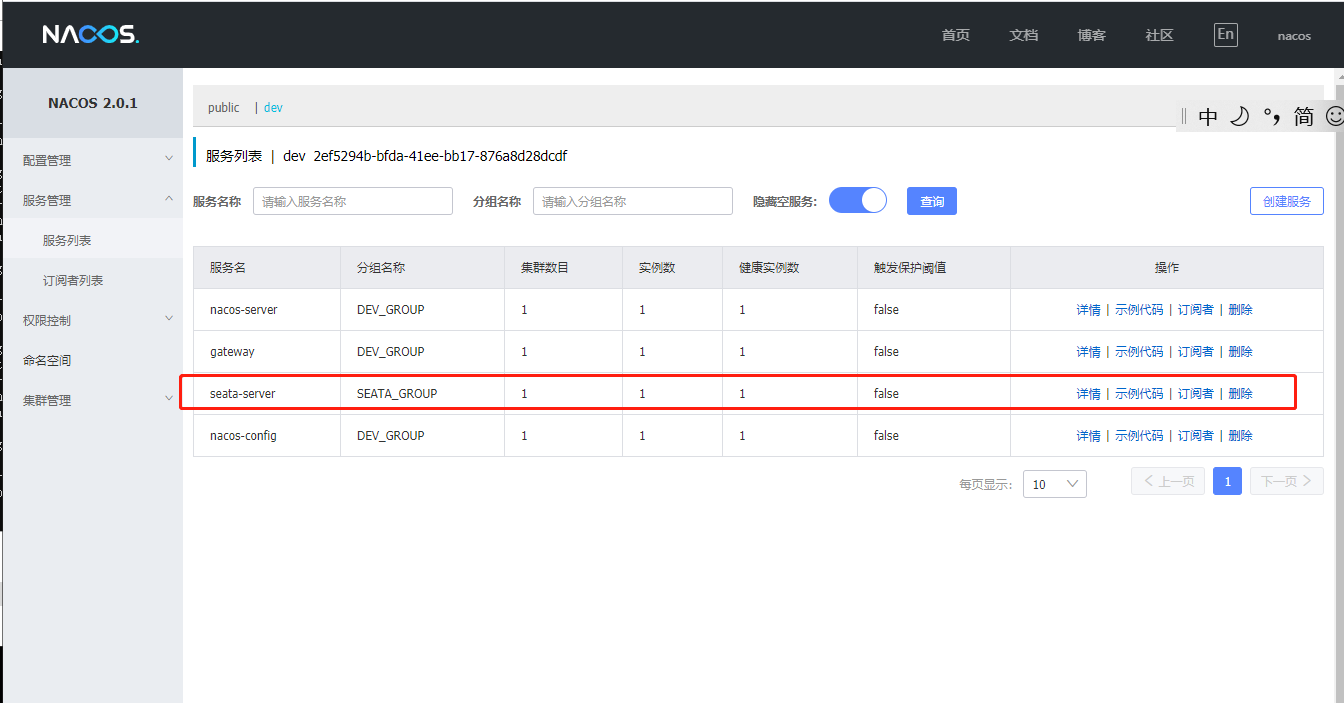Open 订阅者 for nacos-config
Screen dimensions: 1344x703
click(1196, 436)
